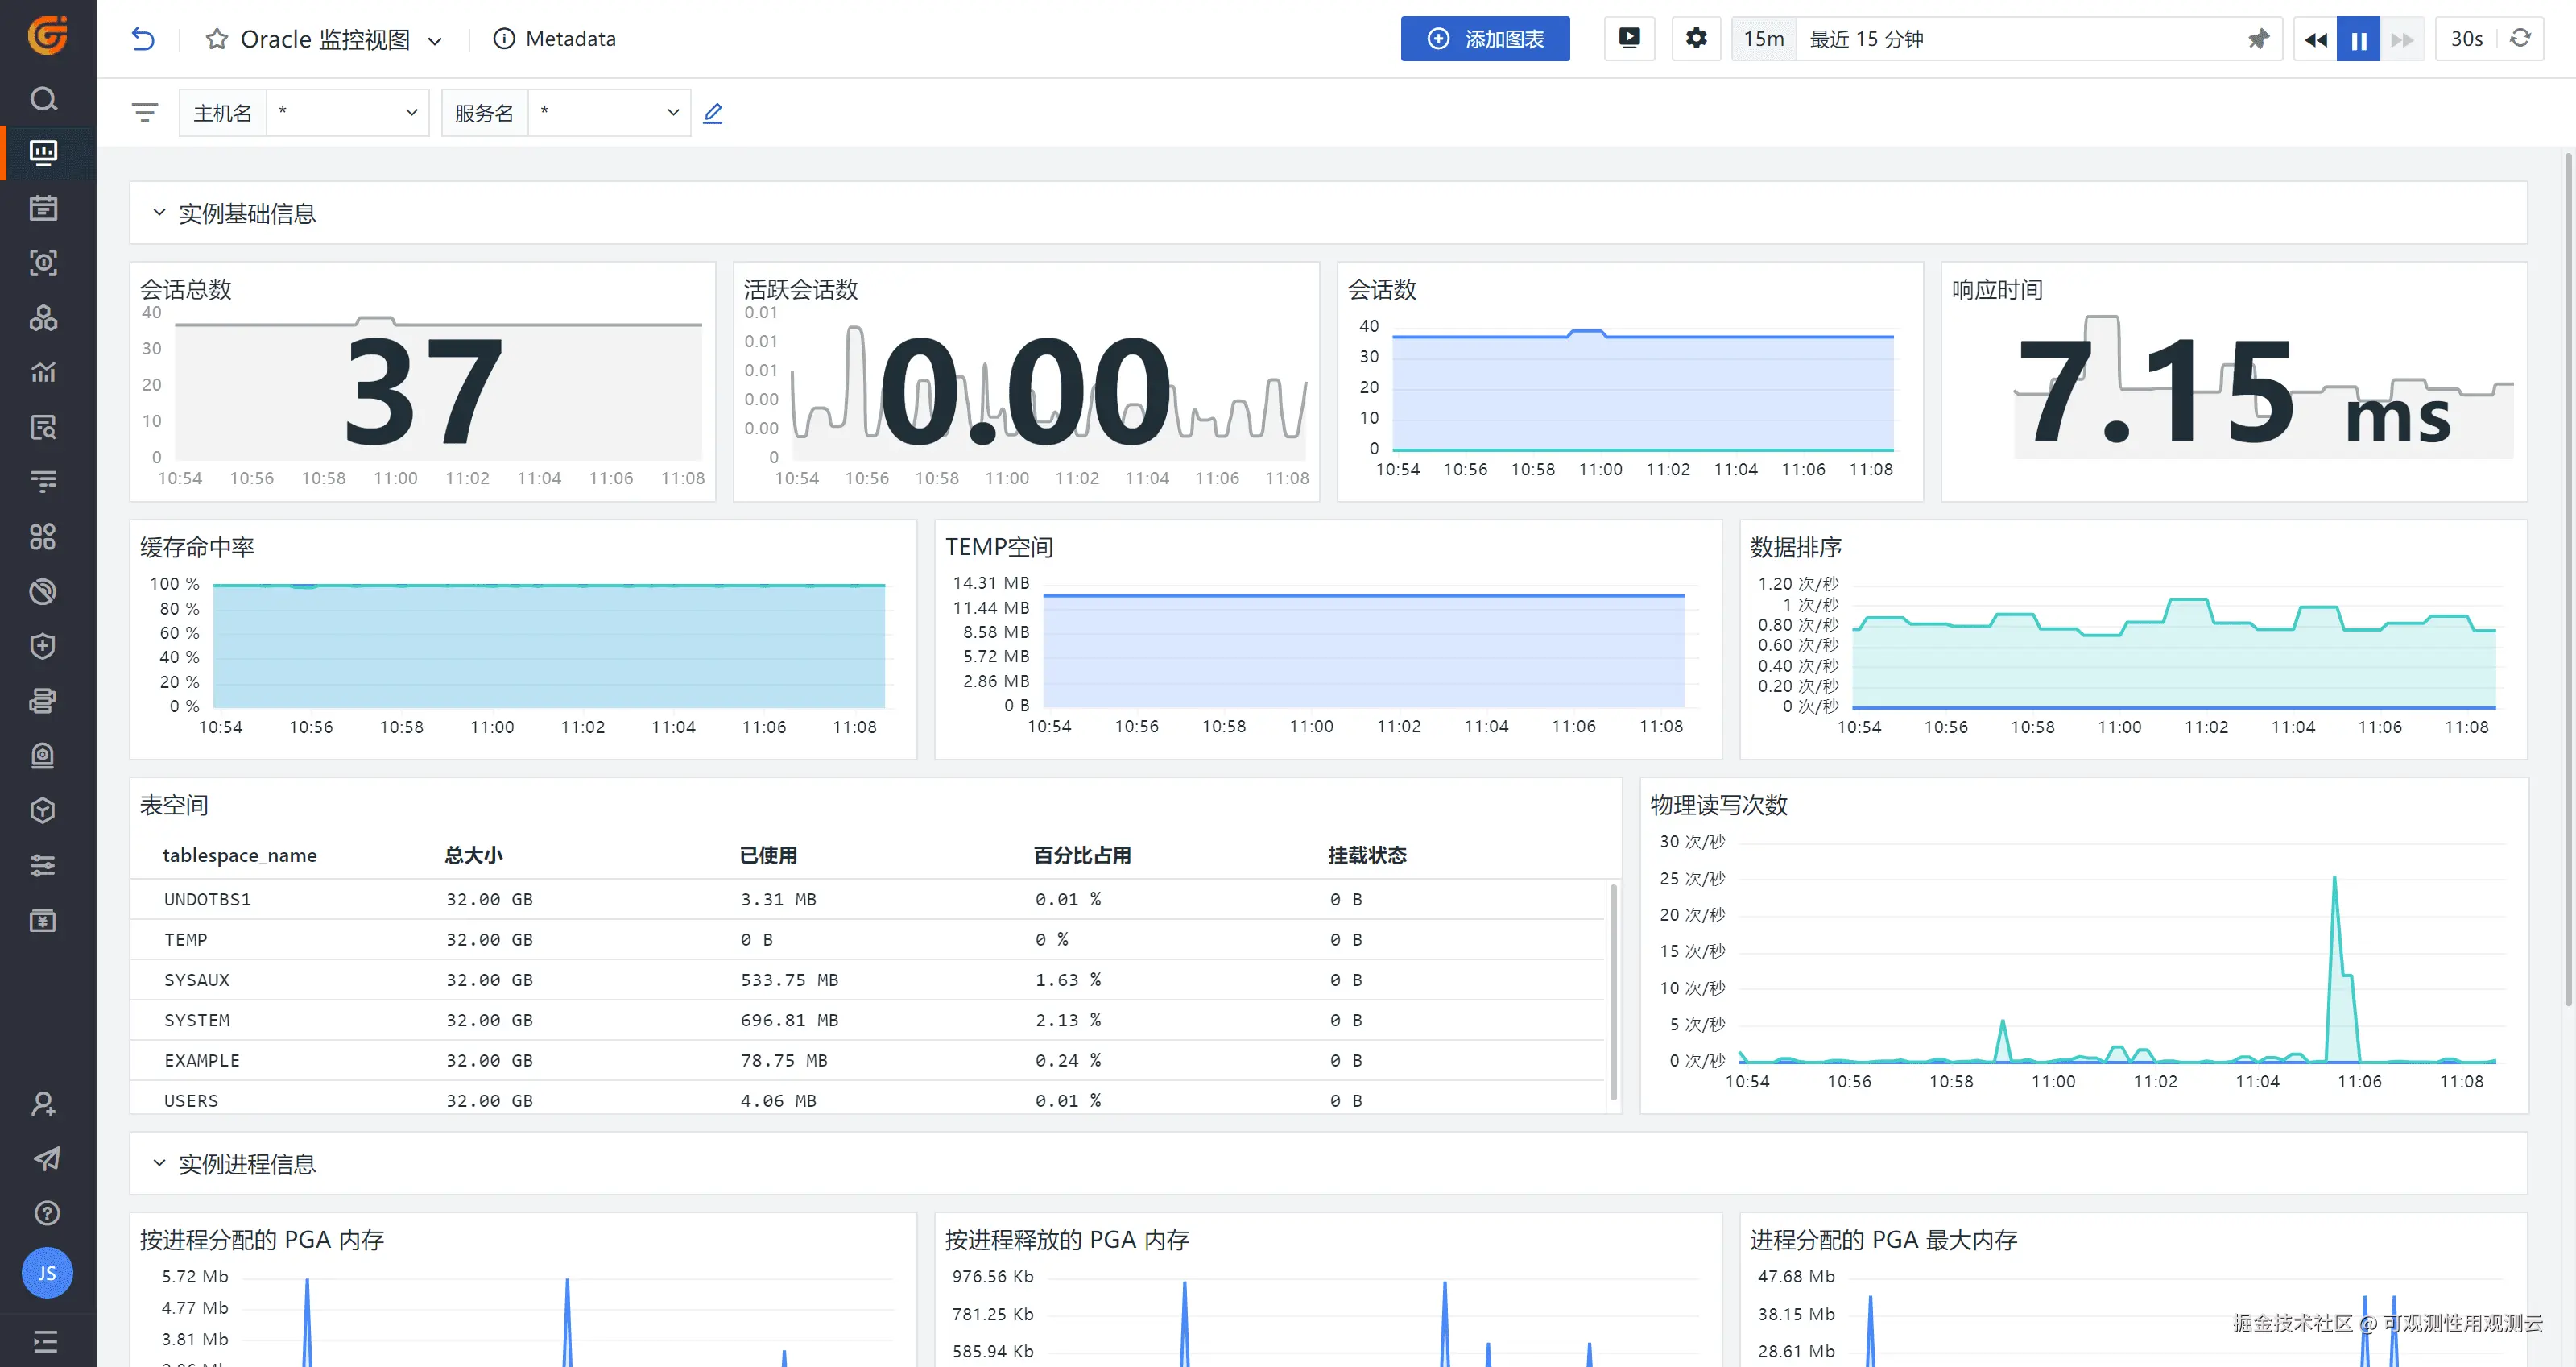The height and width of the screenshot is (1367, 2576).
Task: Star the Oracle dashboard as a favorite
Action: pos(216,39)
